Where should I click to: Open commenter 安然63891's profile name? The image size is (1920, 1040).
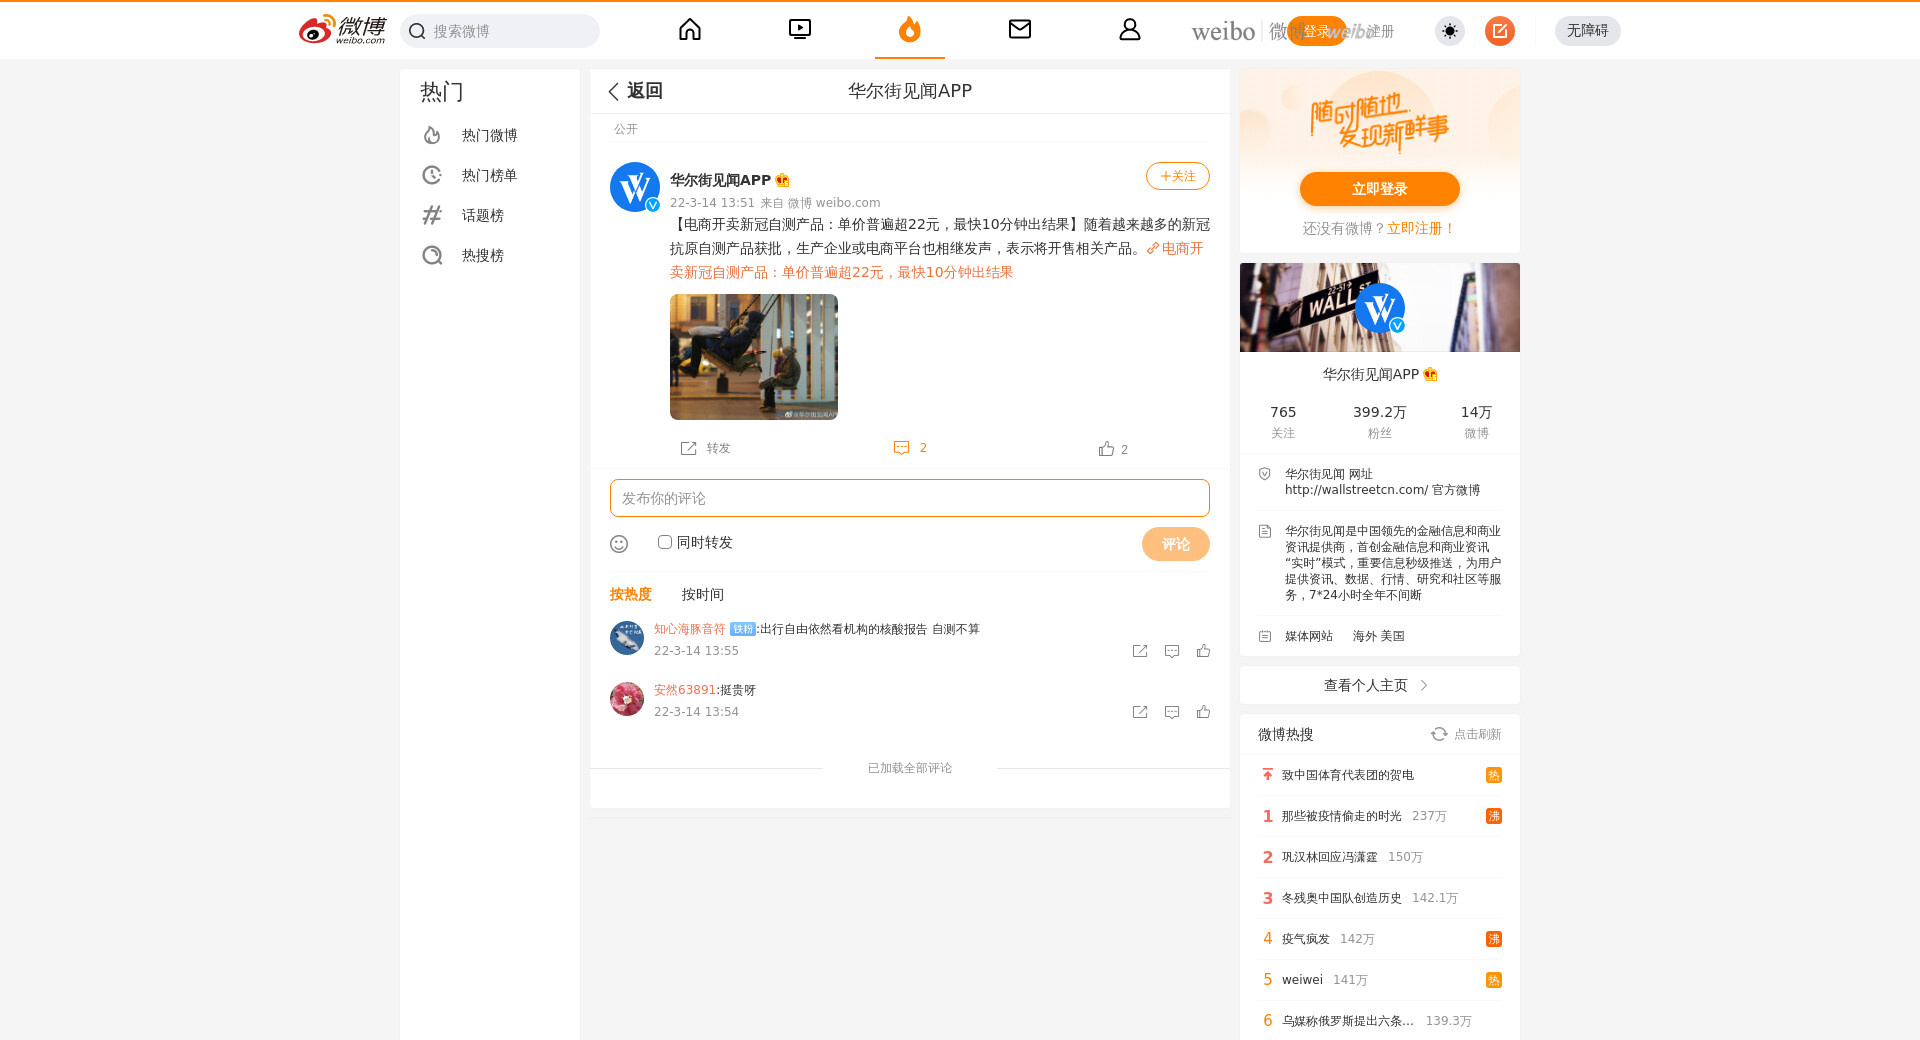pos(685,690)
